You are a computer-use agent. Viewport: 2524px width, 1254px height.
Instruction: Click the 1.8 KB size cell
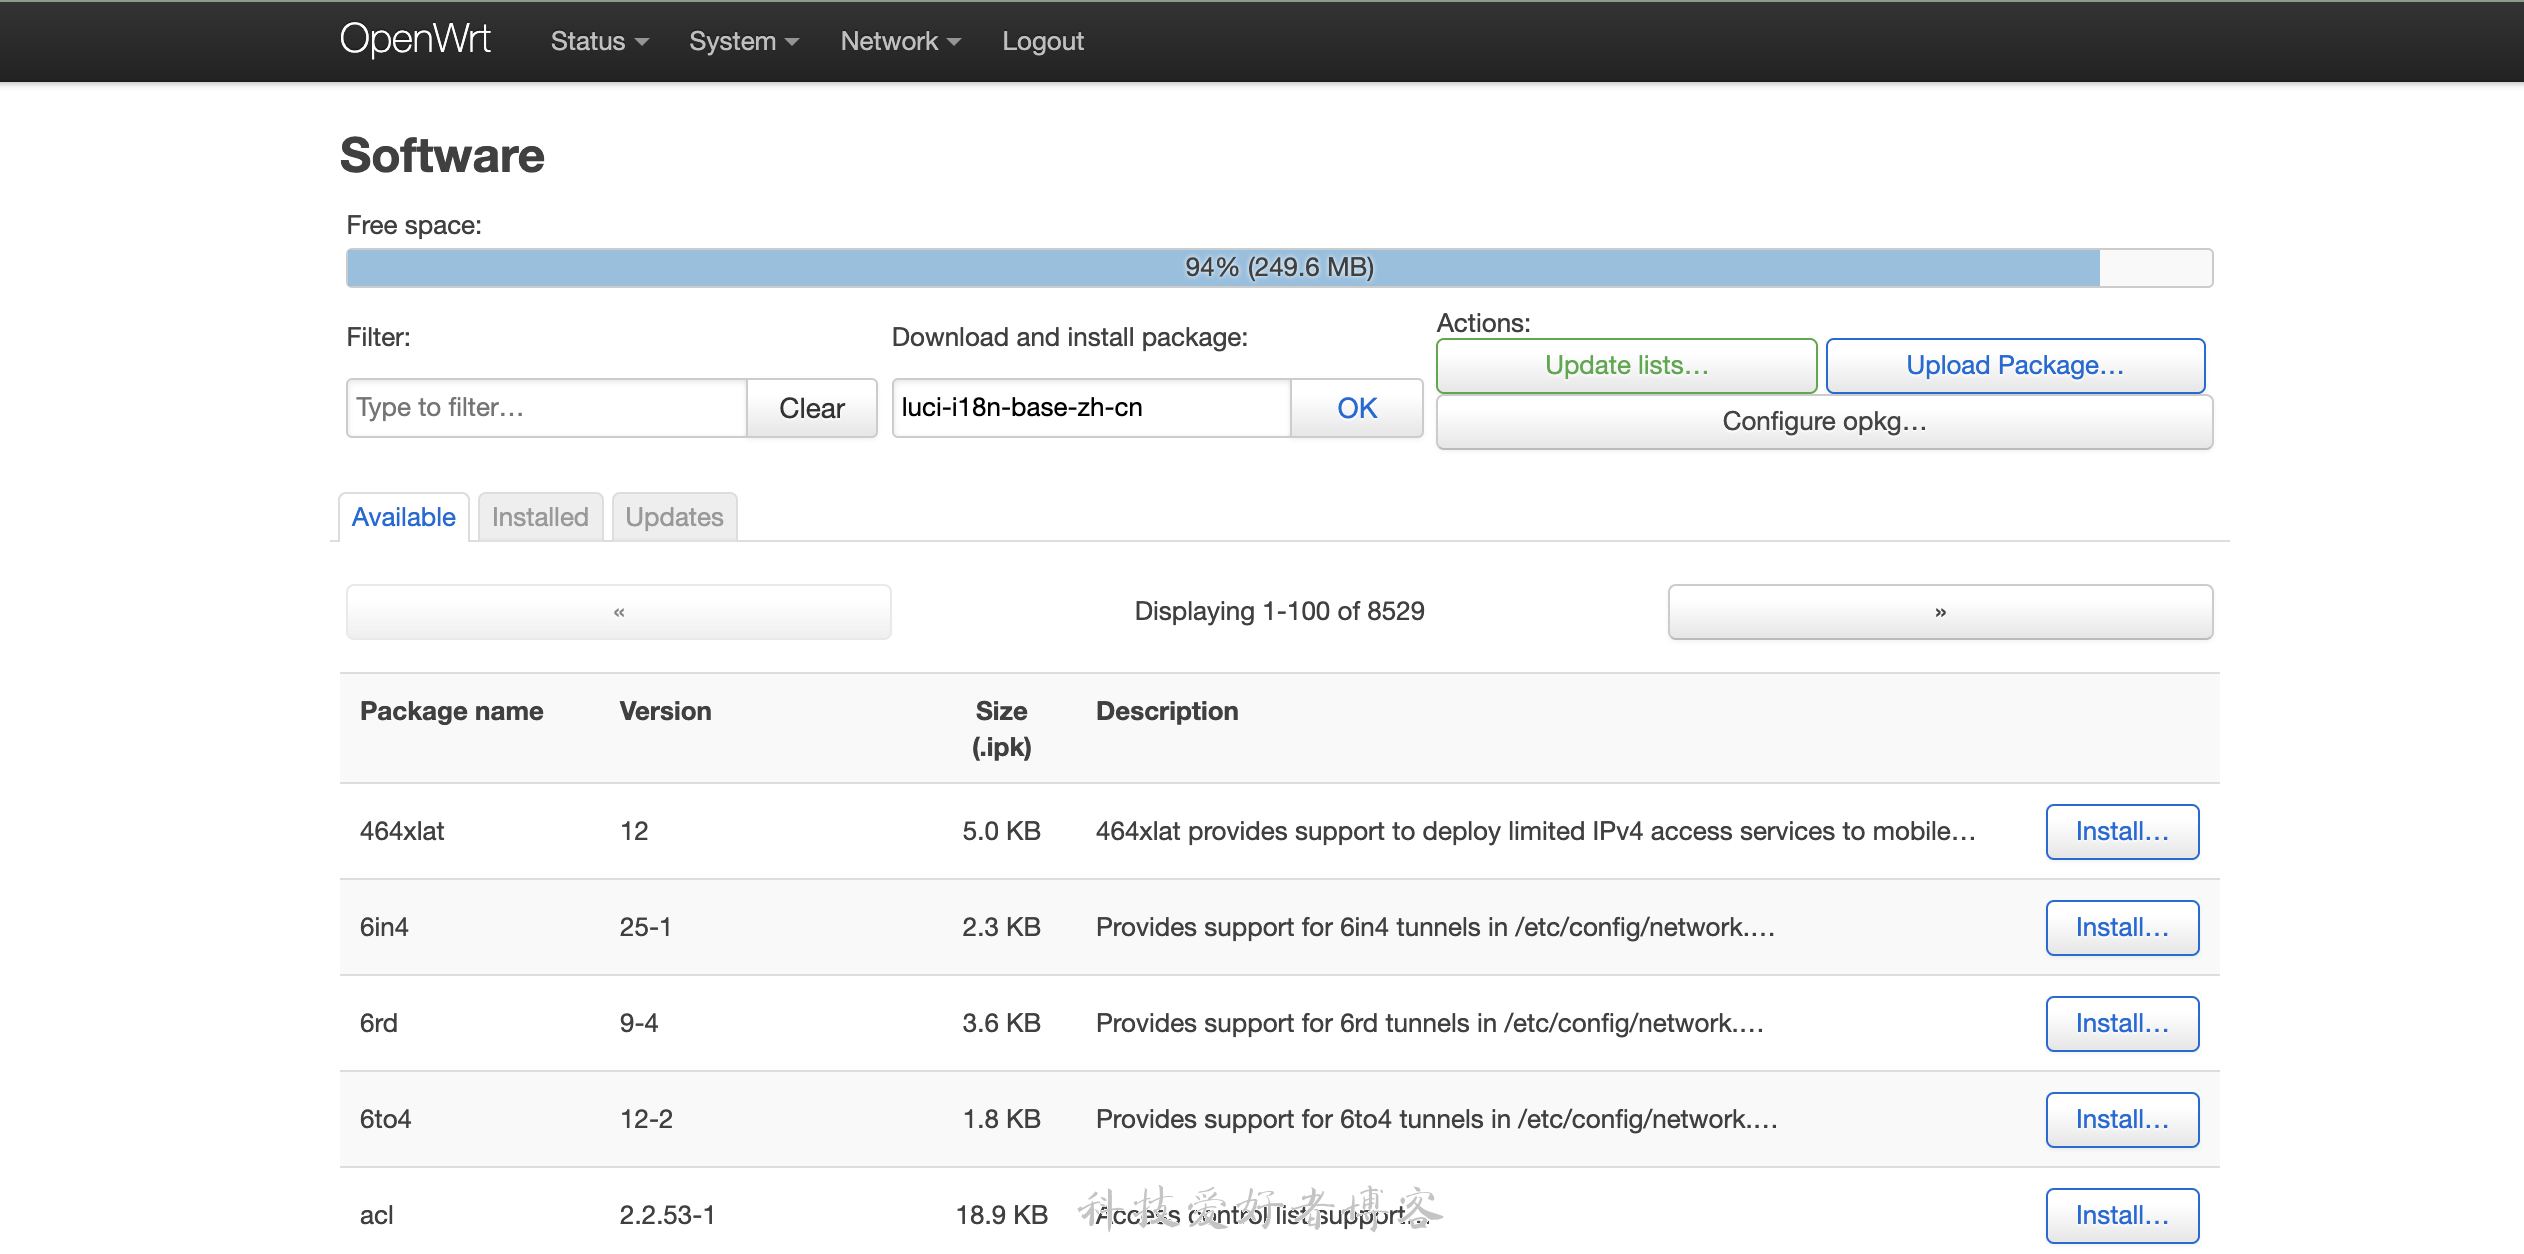(x=1001, y=1119)
